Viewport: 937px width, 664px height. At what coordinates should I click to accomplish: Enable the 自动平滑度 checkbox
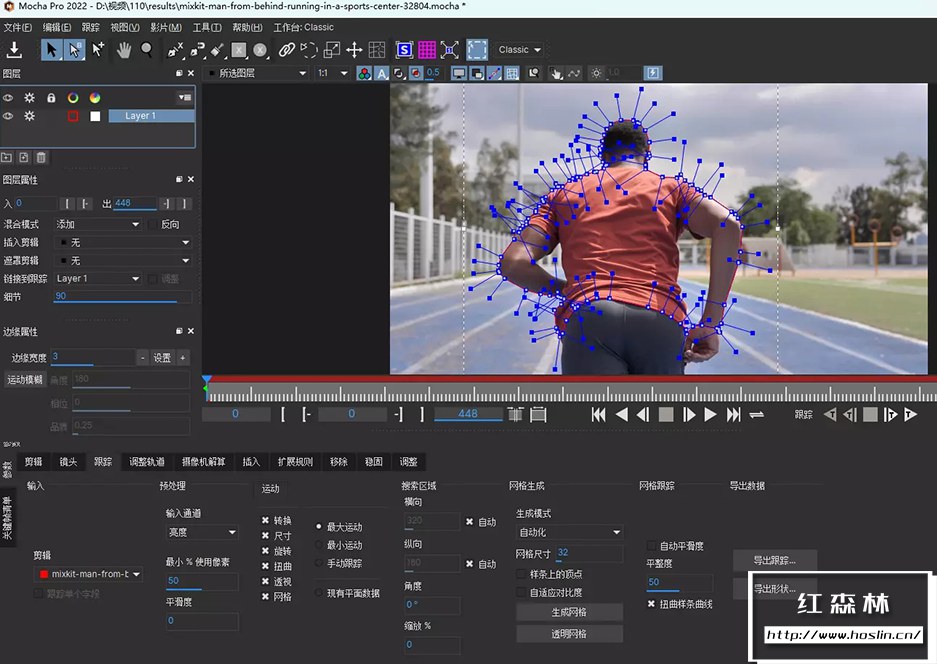(x=652, y=546)
